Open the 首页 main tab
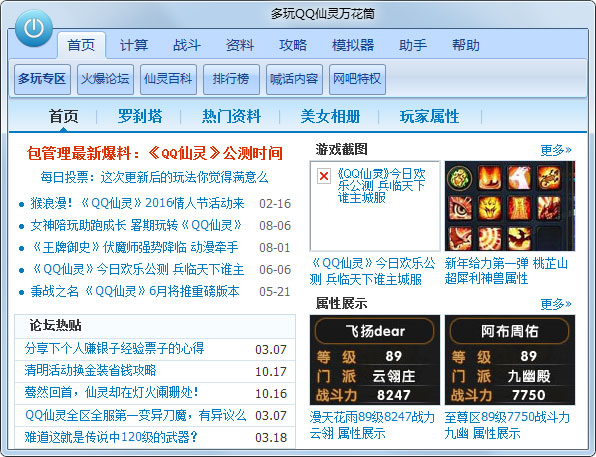 [81, 45]
